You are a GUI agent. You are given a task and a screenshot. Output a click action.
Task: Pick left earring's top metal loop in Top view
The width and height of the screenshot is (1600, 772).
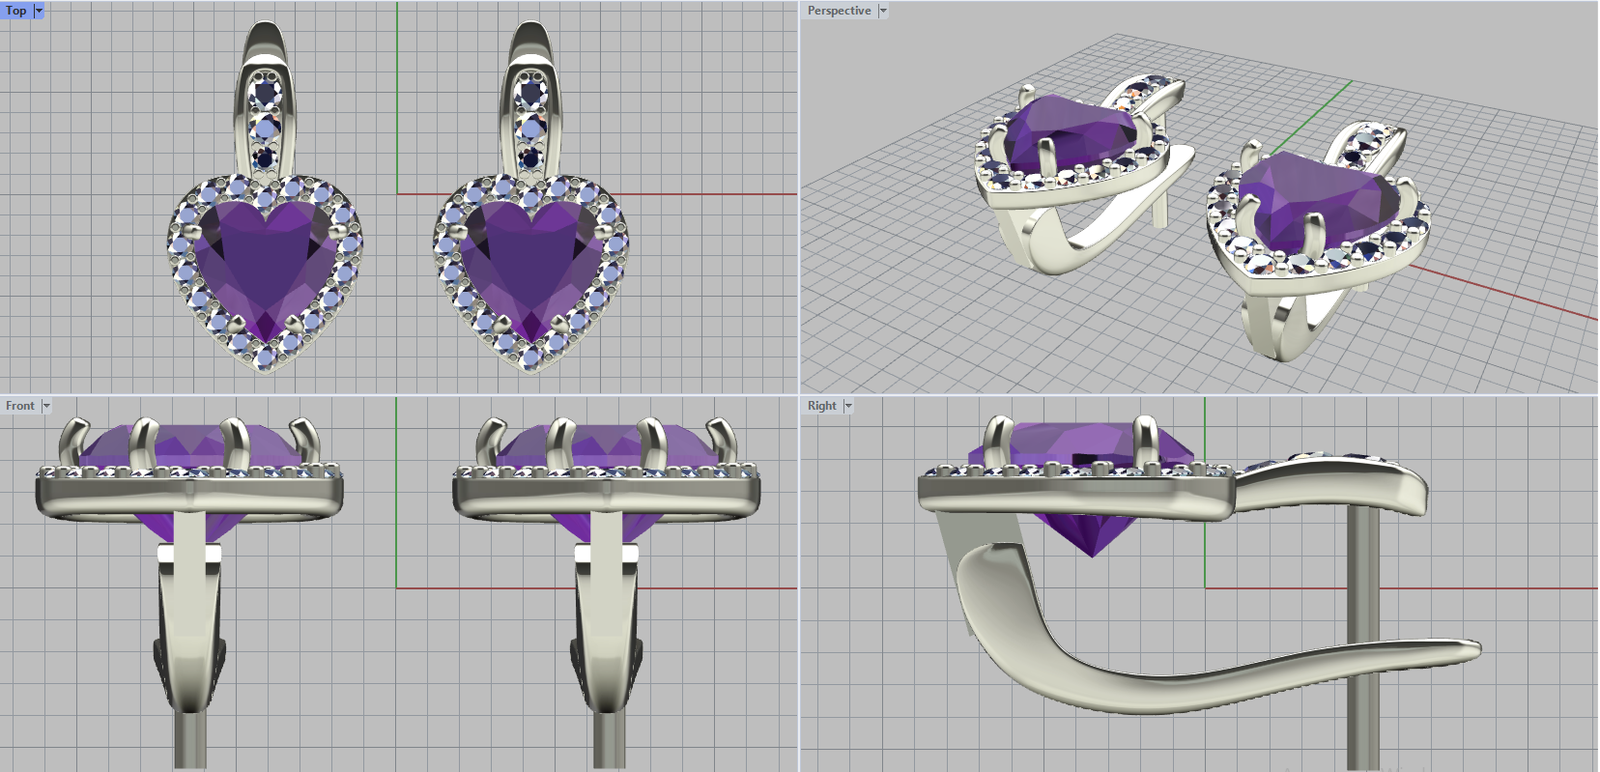264,45
